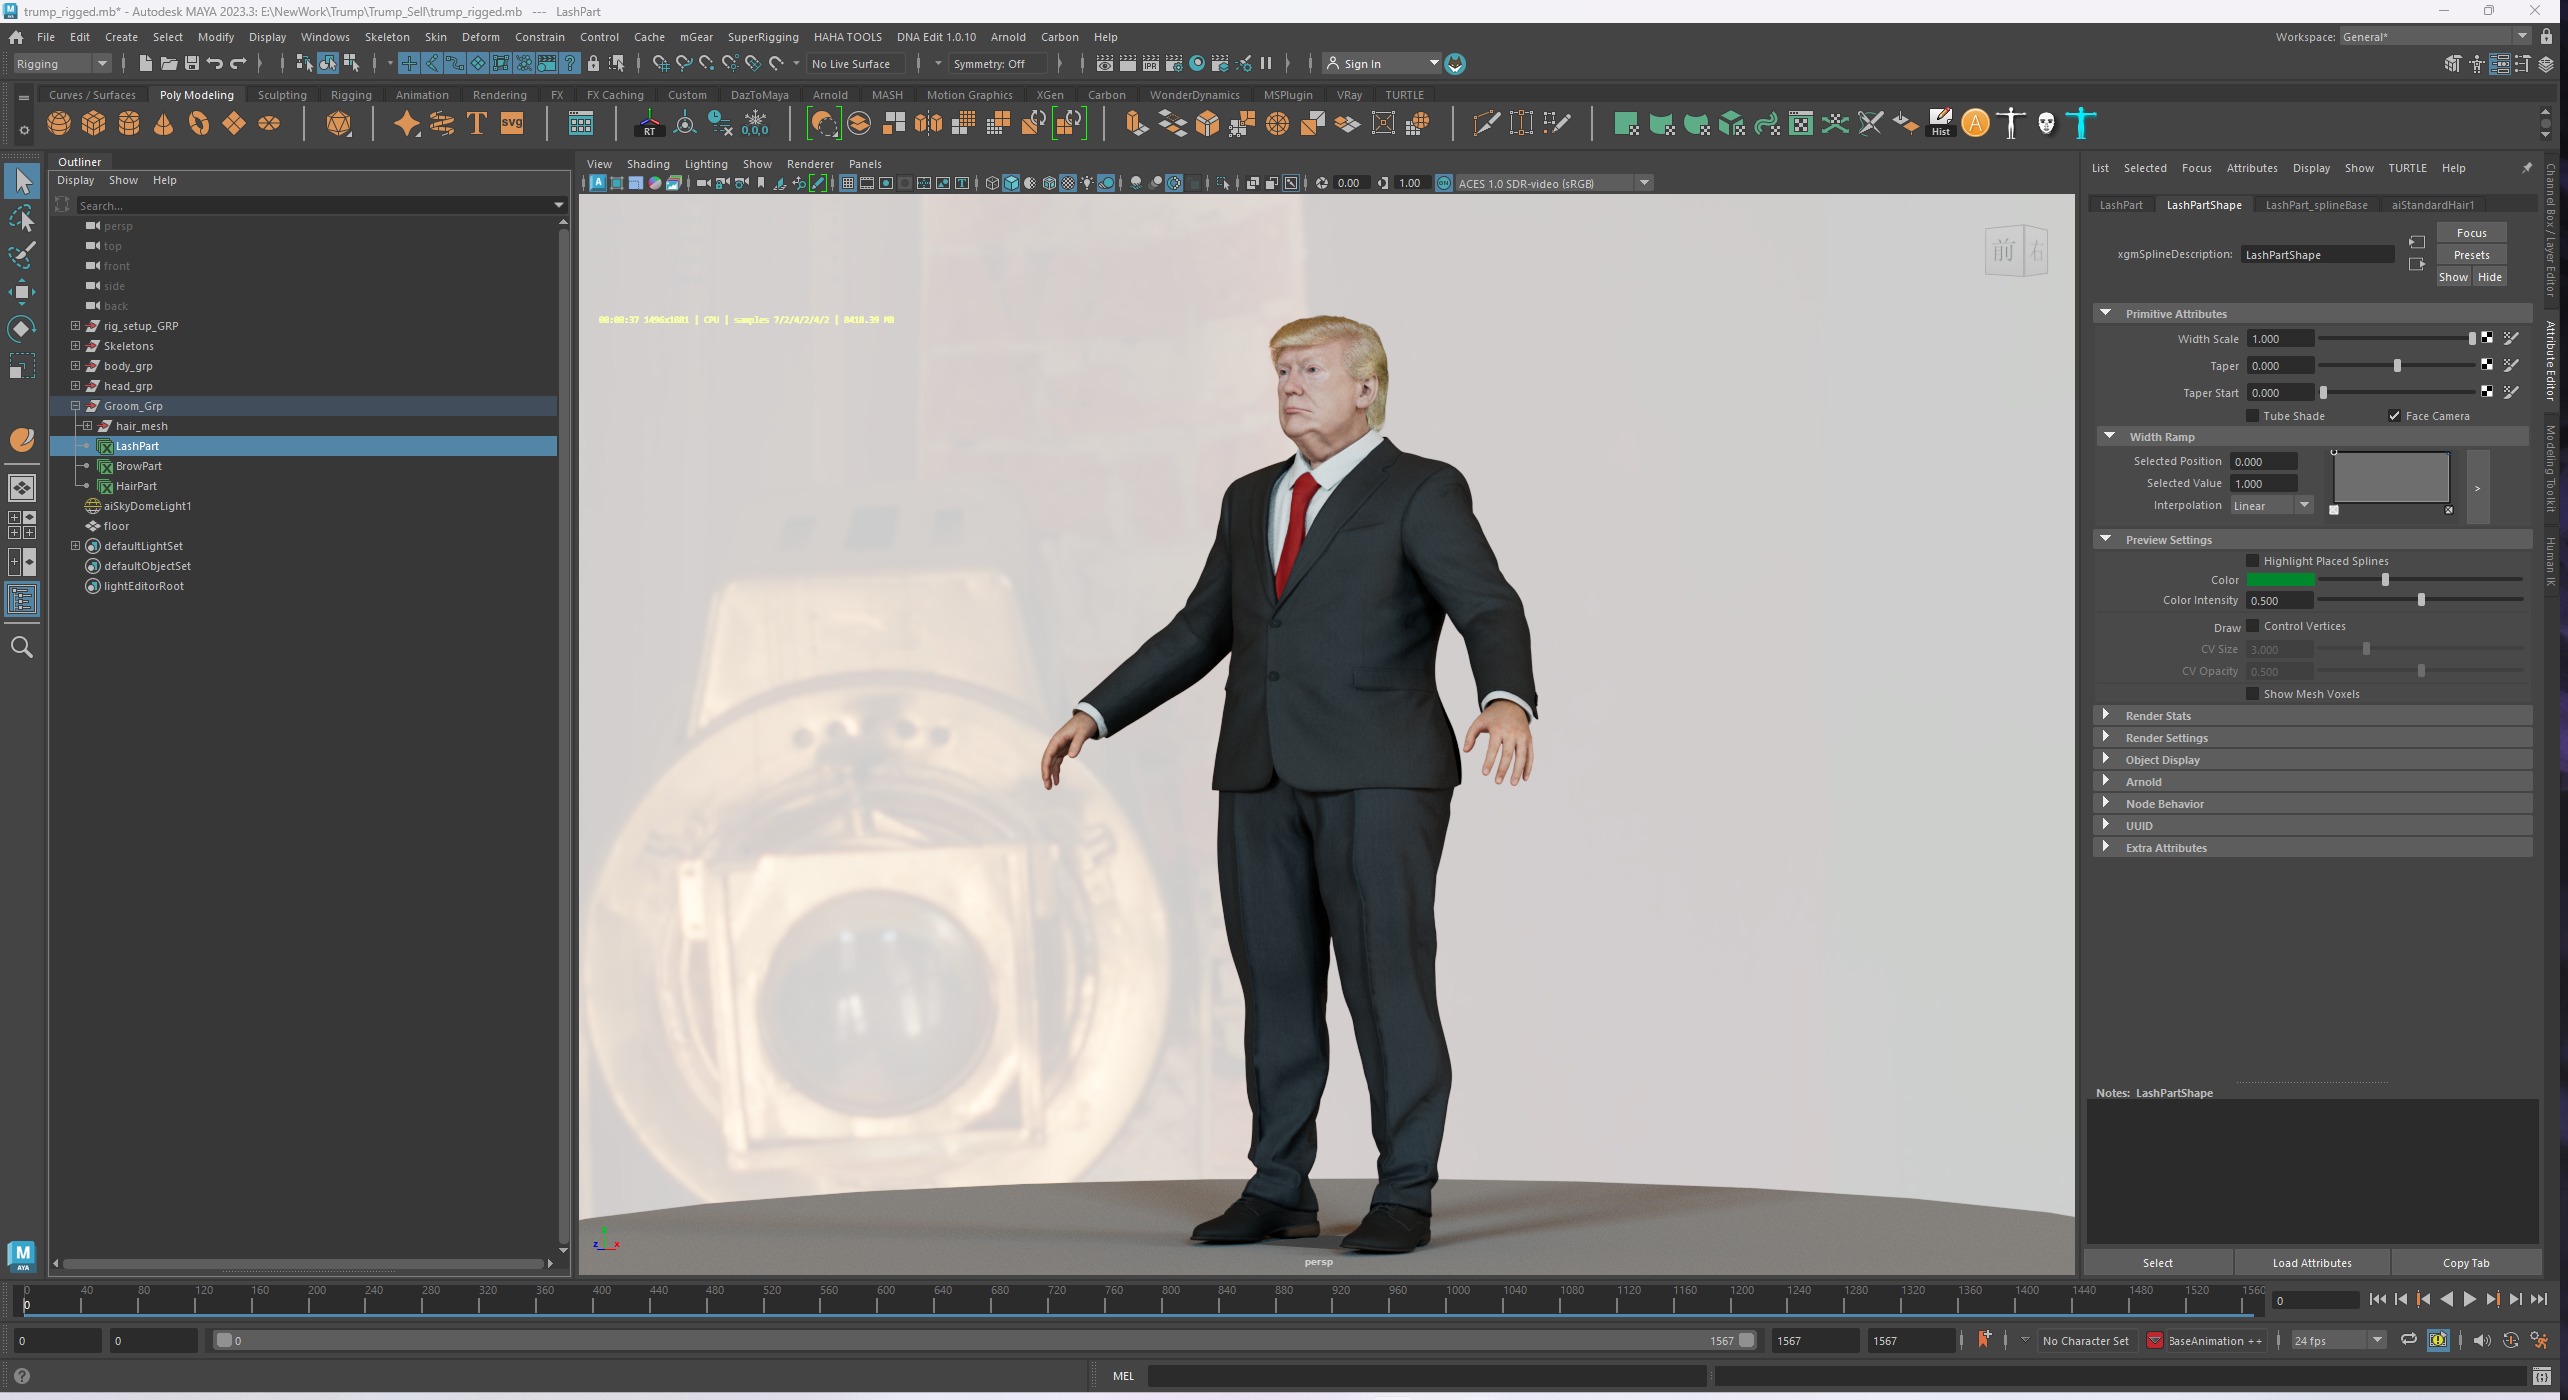This screenshot has width=2568, height=1400.
Task: Open the 24 fps frame rate dropdown
Action: point(2338,1341)
